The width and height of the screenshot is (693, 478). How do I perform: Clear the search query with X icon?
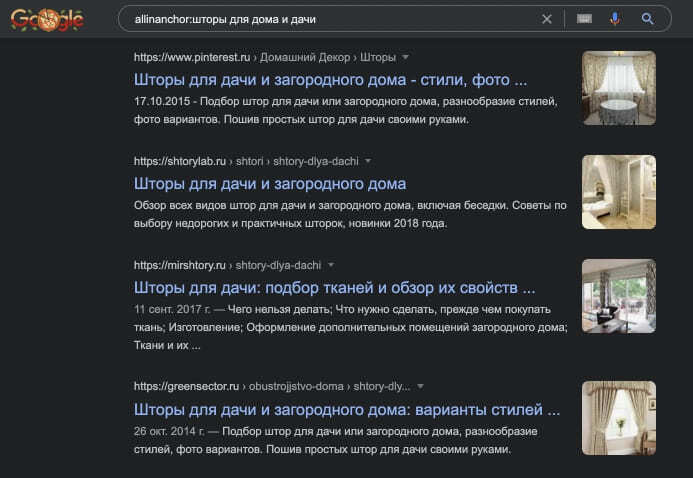tap(547, 19)
